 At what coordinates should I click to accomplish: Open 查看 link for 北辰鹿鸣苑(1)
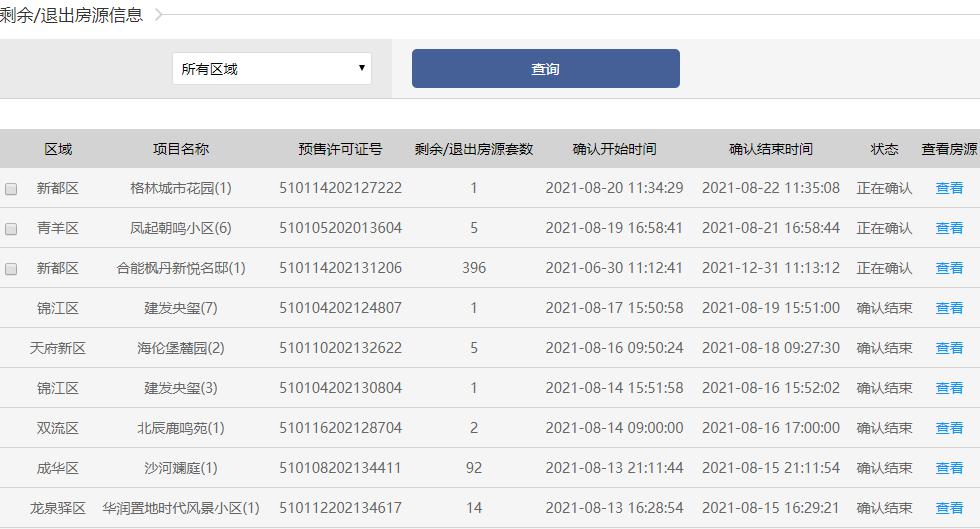(x=949, y=428)
